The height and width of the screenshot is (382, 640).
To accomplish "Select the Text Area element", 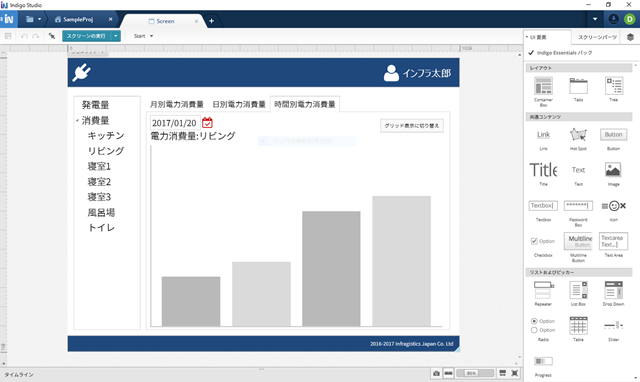I will coord(613,244).
